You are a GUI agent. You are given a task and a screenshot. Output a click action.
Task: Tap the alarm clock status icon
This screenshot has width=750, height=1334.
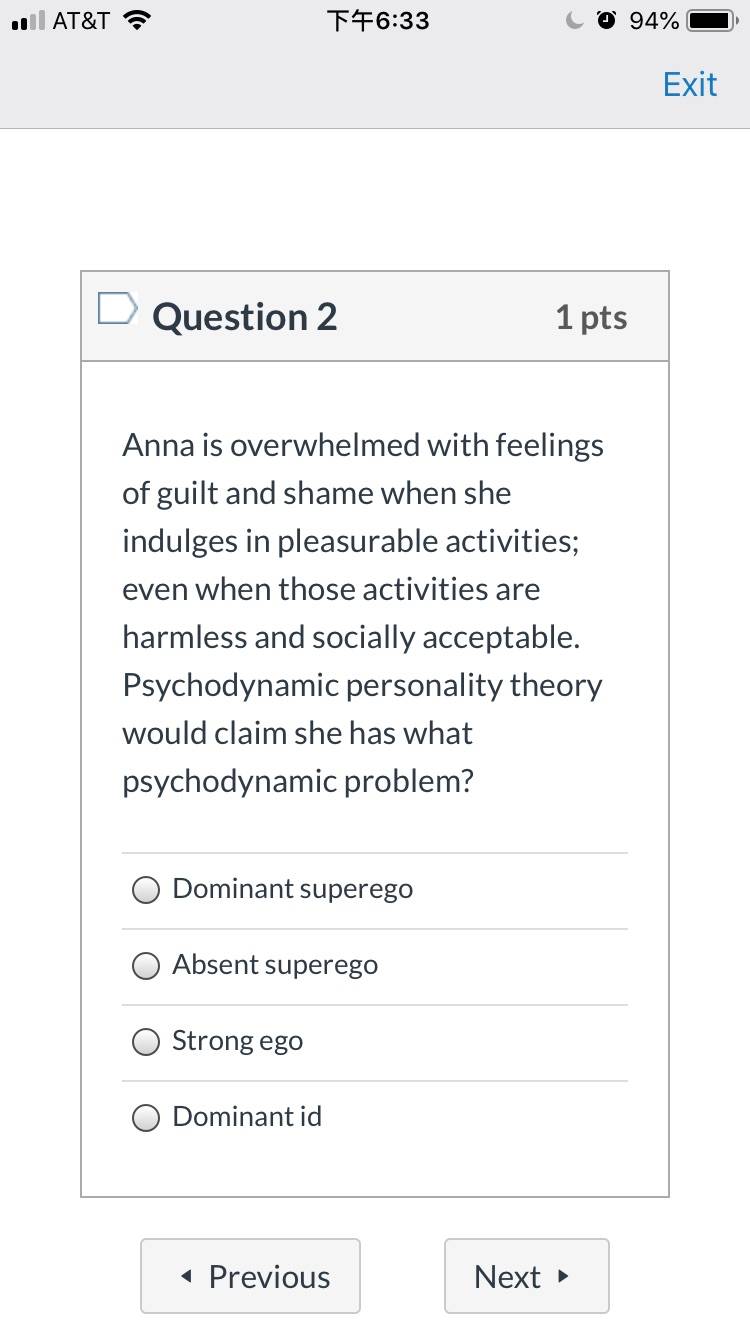click(x=606, y=21)
